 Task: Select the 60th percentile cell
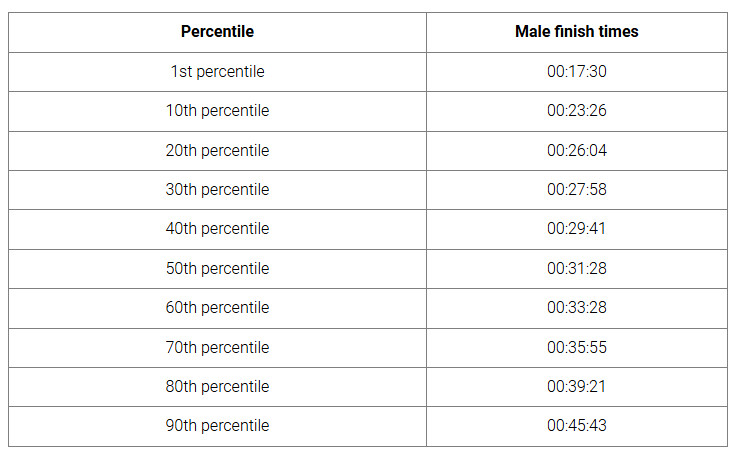(217, 308)
